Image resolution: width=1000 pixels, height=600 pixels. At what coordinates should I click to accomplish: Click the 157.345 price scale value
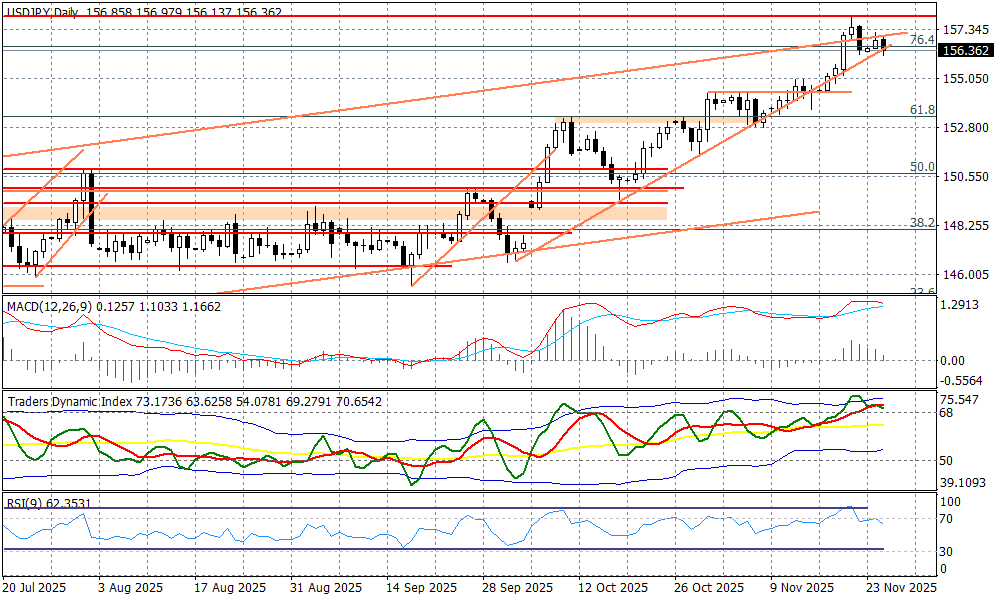[x=966, y=30]
